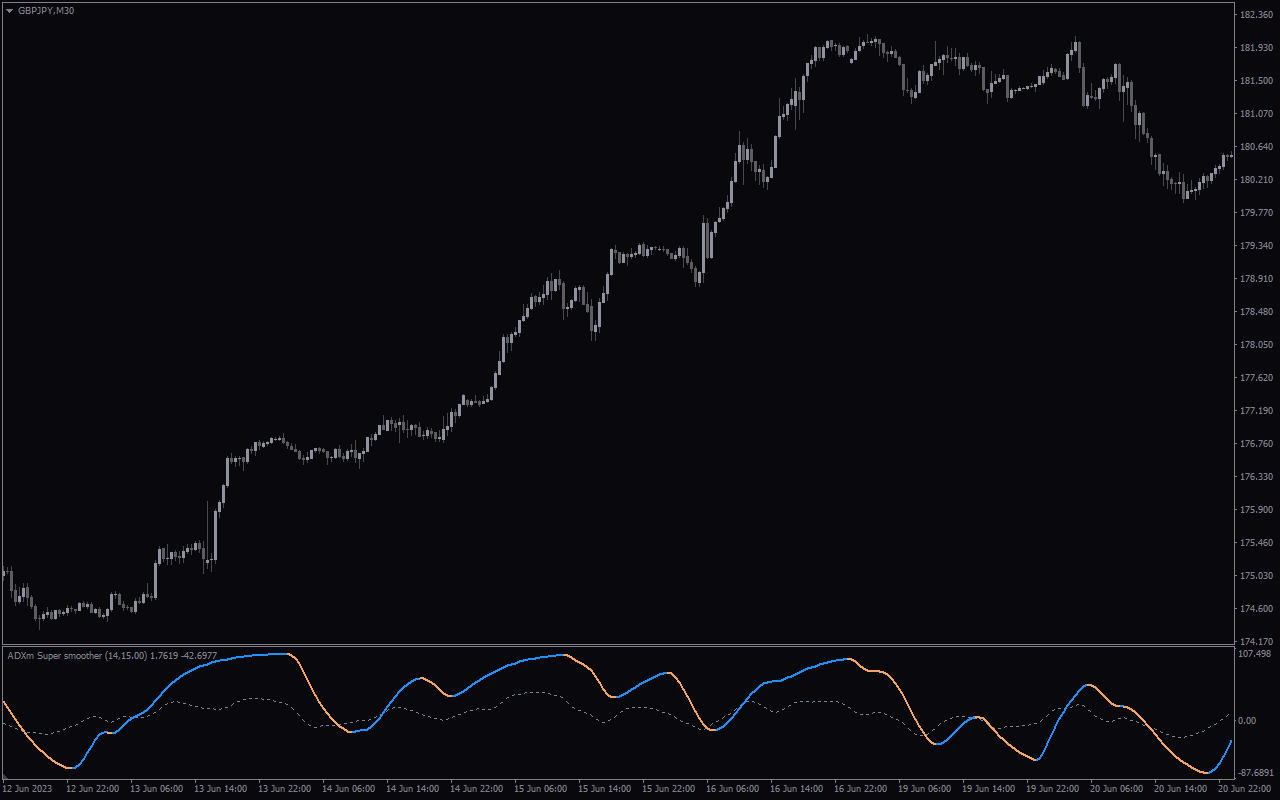Select the 182.360 price level label

tap(1255, 15)
